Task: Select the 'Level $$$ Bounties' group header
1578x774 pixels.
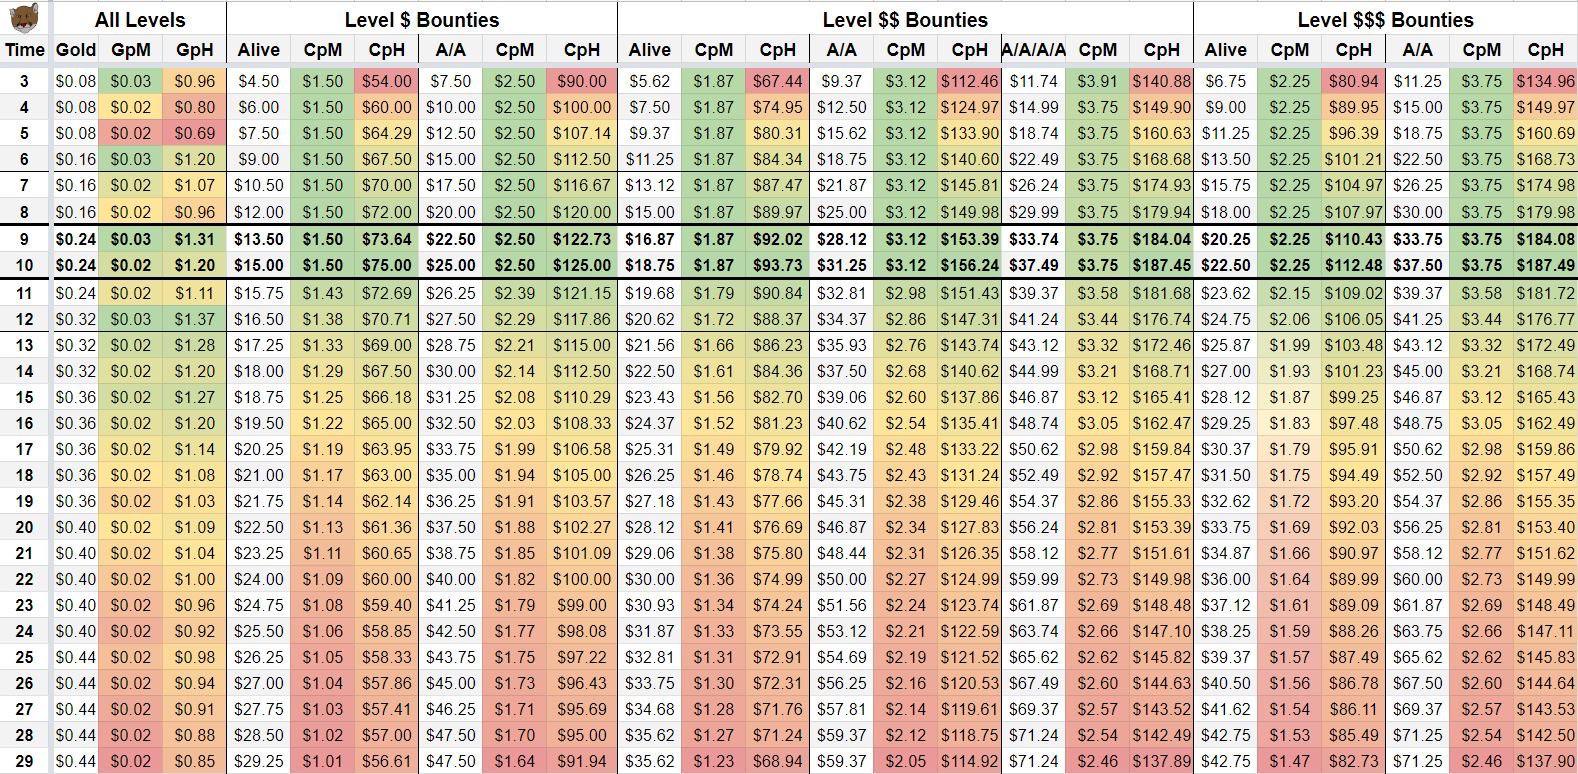Action: coord(1384,20)
